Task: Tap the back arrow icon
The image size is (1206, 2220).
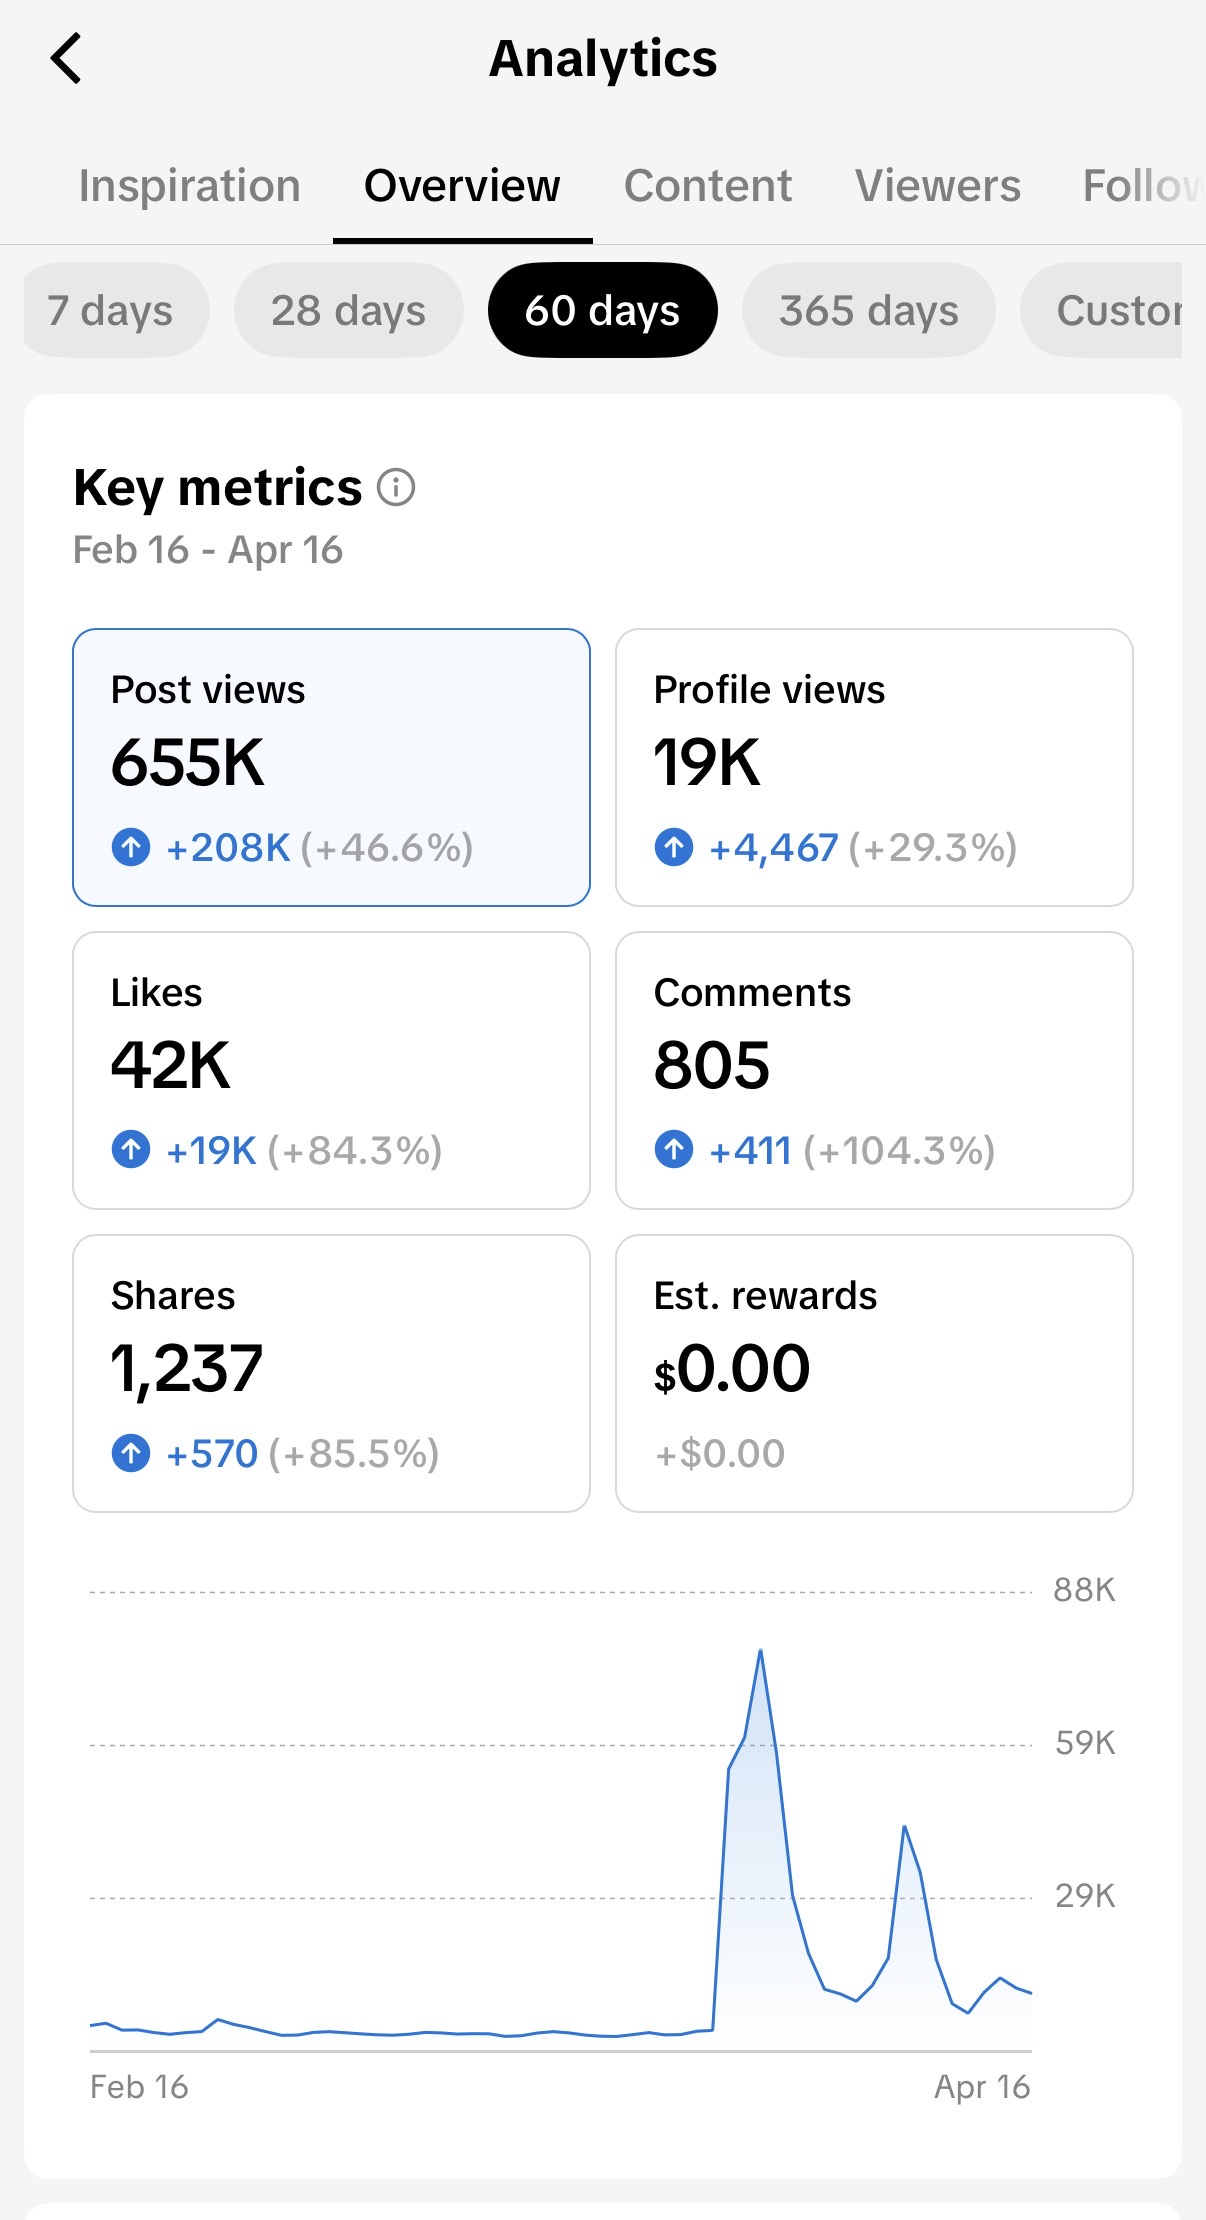Action: click(66, 58)
